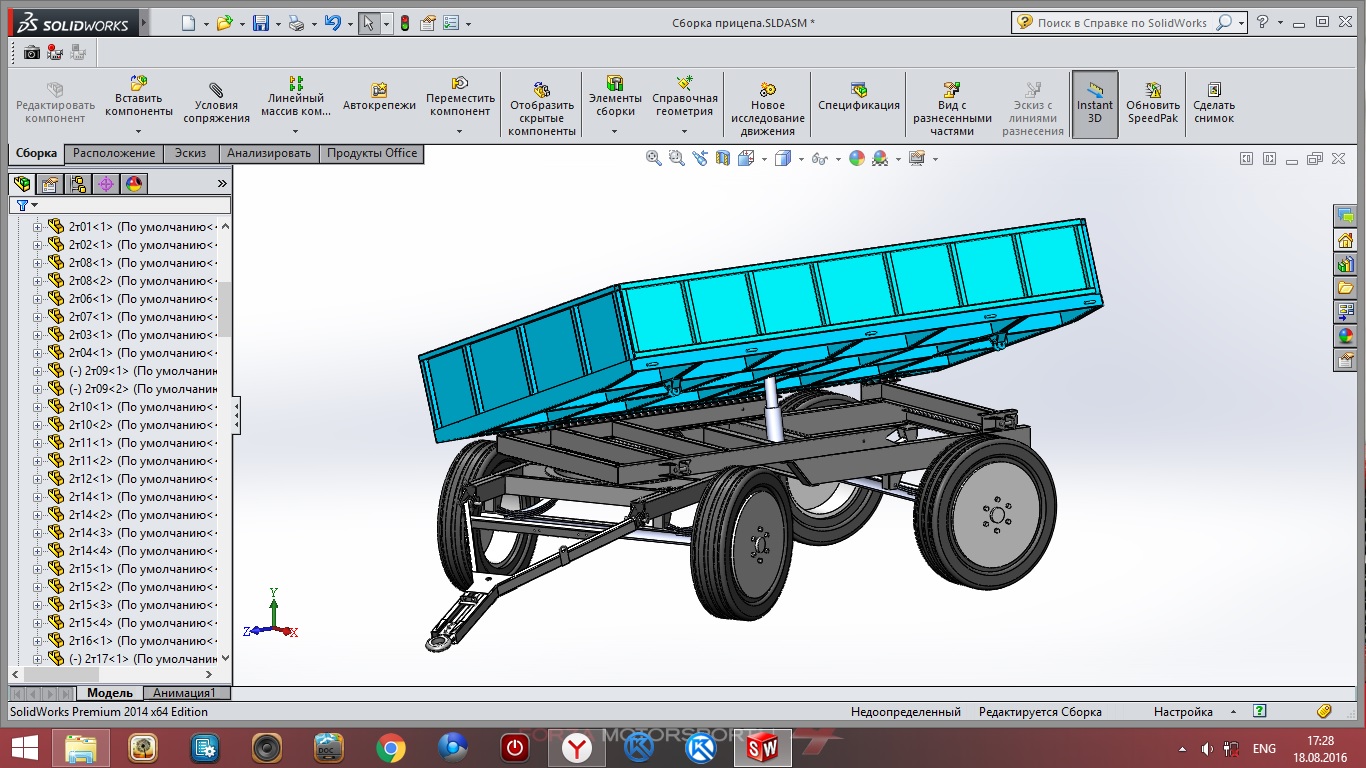This screenshot has height=768, width=1366.
Task: Expand the (-) 2т09<1> component node
Action: click(38, 371)
